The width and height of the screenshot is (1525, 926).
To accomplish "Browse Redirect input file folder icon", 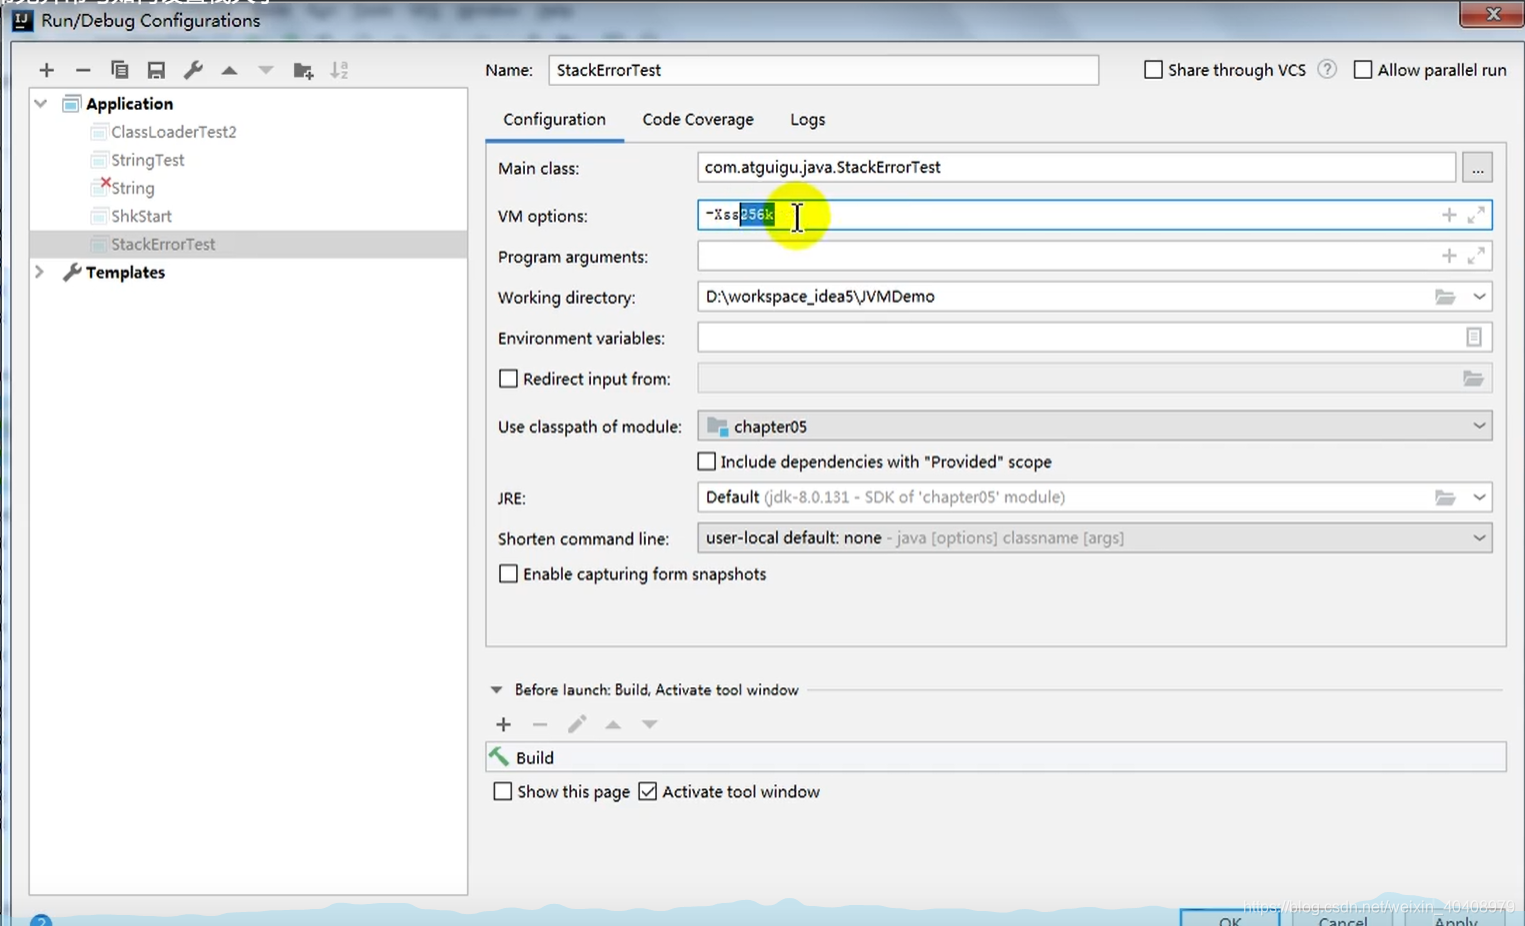I will (1473, 379).
